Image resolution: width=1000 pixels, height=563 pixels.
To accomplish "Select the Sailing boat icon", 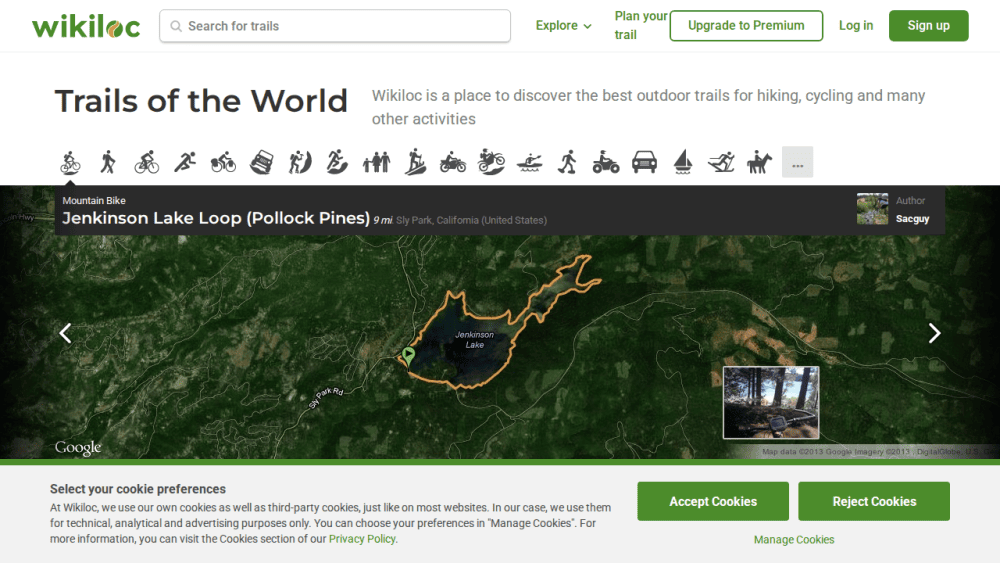I will click(683, 162).
